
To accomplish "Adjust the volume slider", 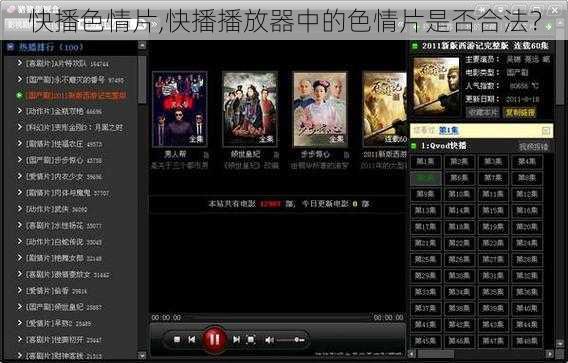I will (291, 340).
